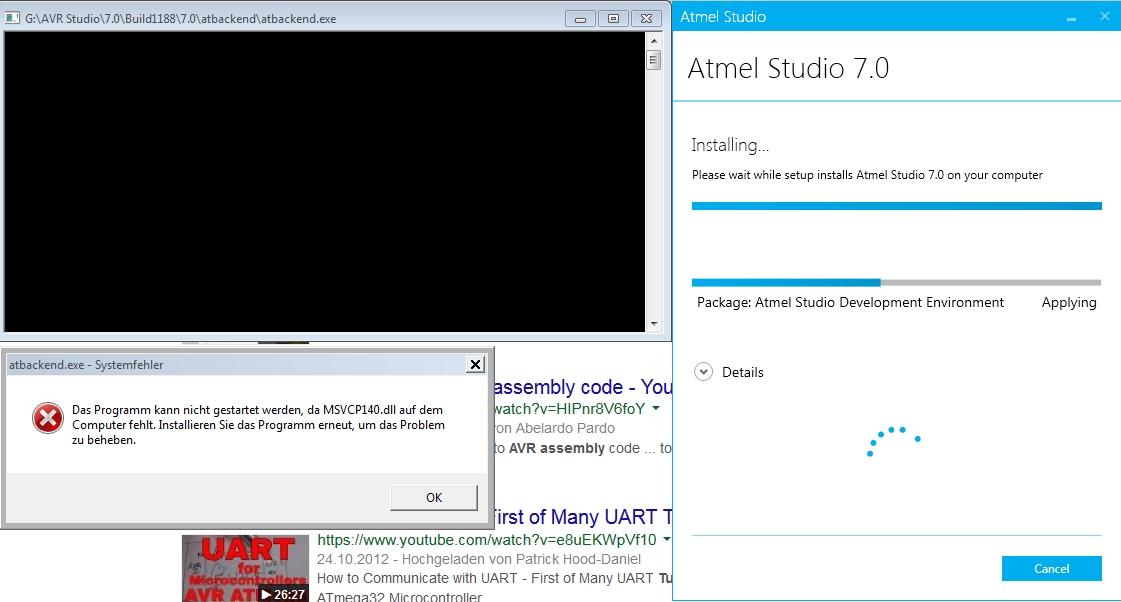Minimize the atbackend.exe console window

pos(581,19)
